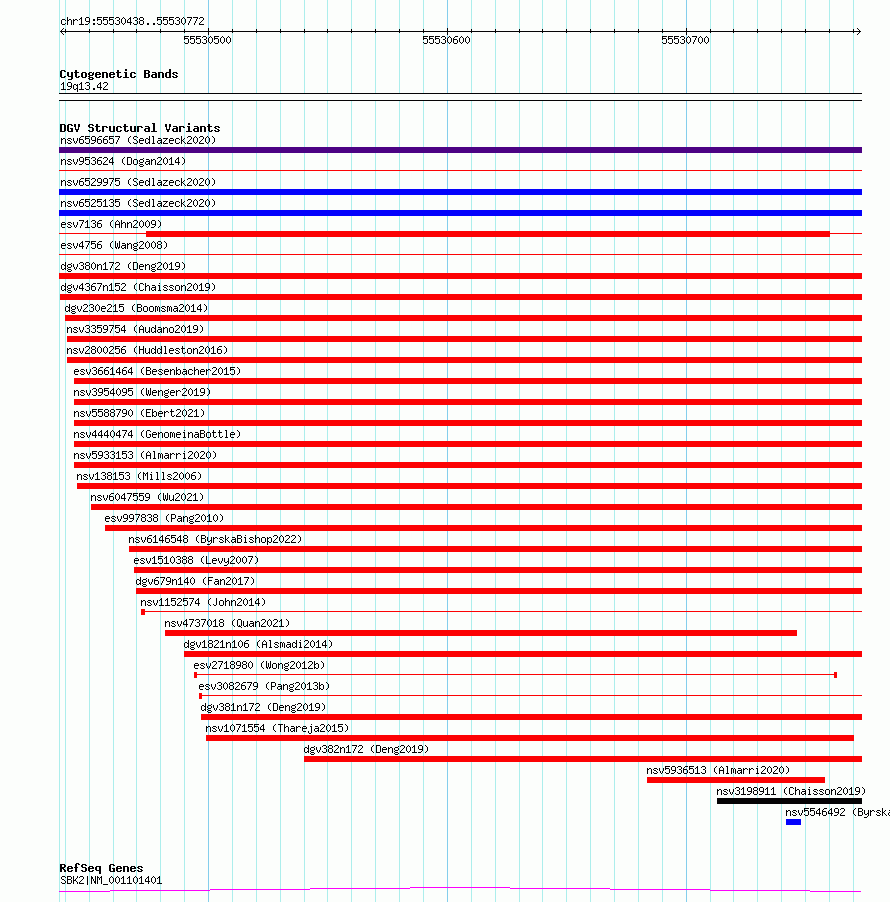Open esv7136 (Ahn2009) variant details
The width and height of the screenshot is (890, 902).
click(111, 224)
